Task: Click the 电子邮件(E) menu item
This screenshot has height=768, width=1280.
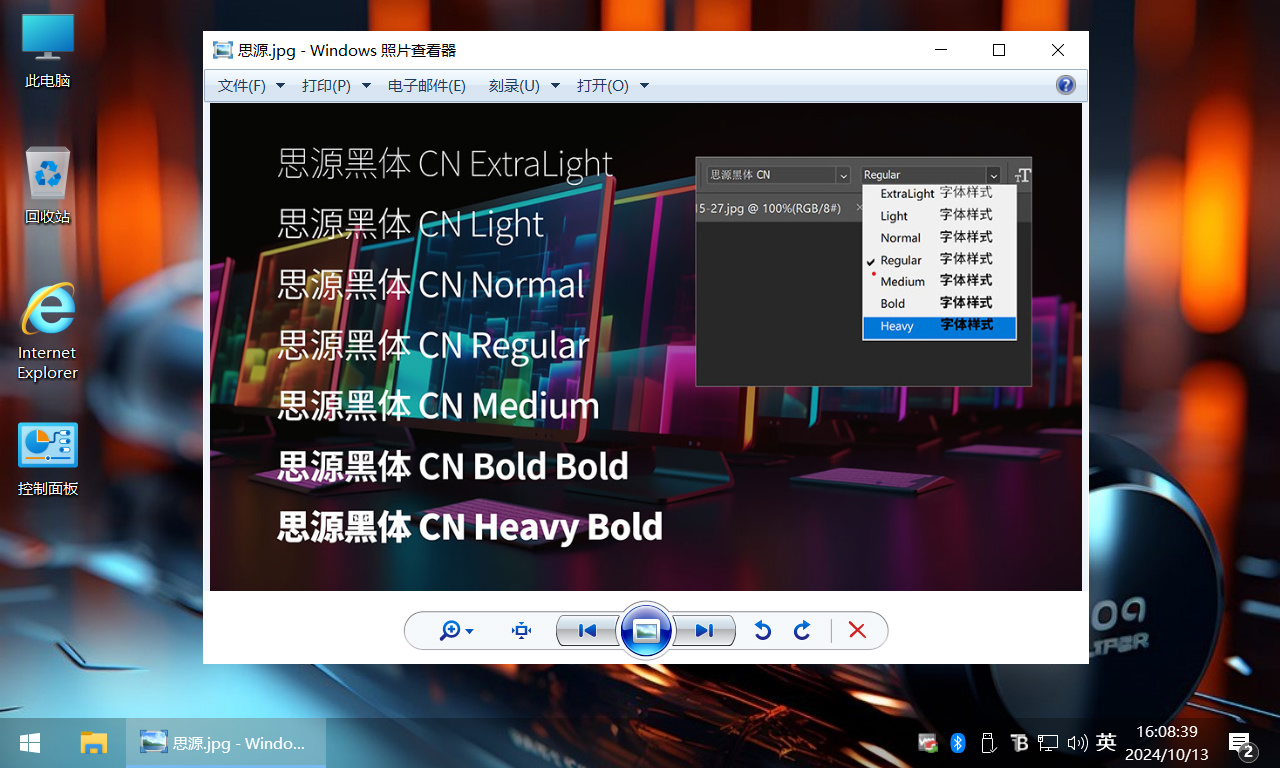Action: (x=427, y=86)
